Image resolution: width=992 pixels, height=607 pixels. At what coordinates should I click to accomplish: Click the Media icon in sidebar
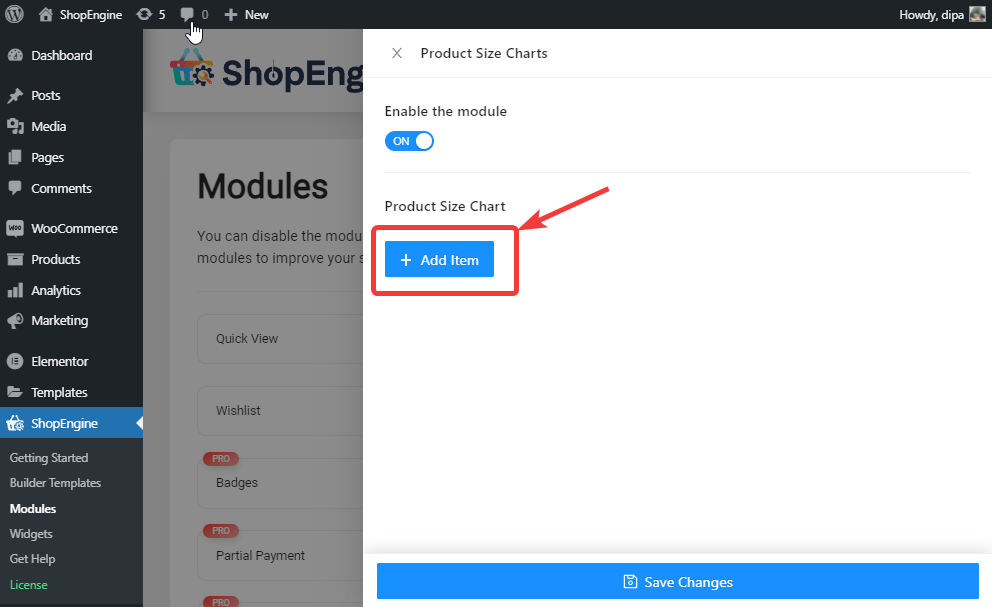pos(15,127)
